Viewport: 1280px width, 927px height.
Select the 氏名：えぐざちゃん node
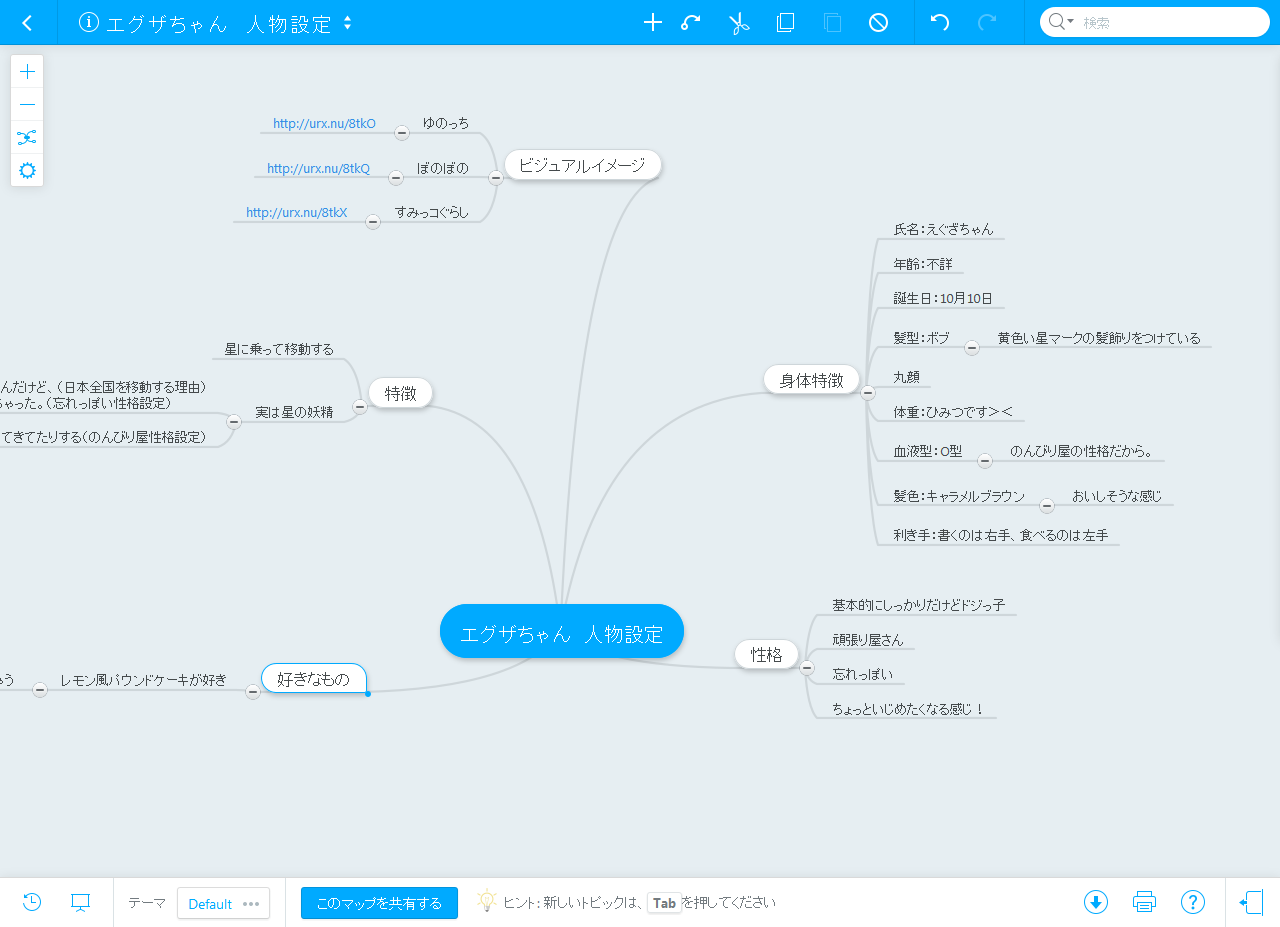tap(944, 229)
